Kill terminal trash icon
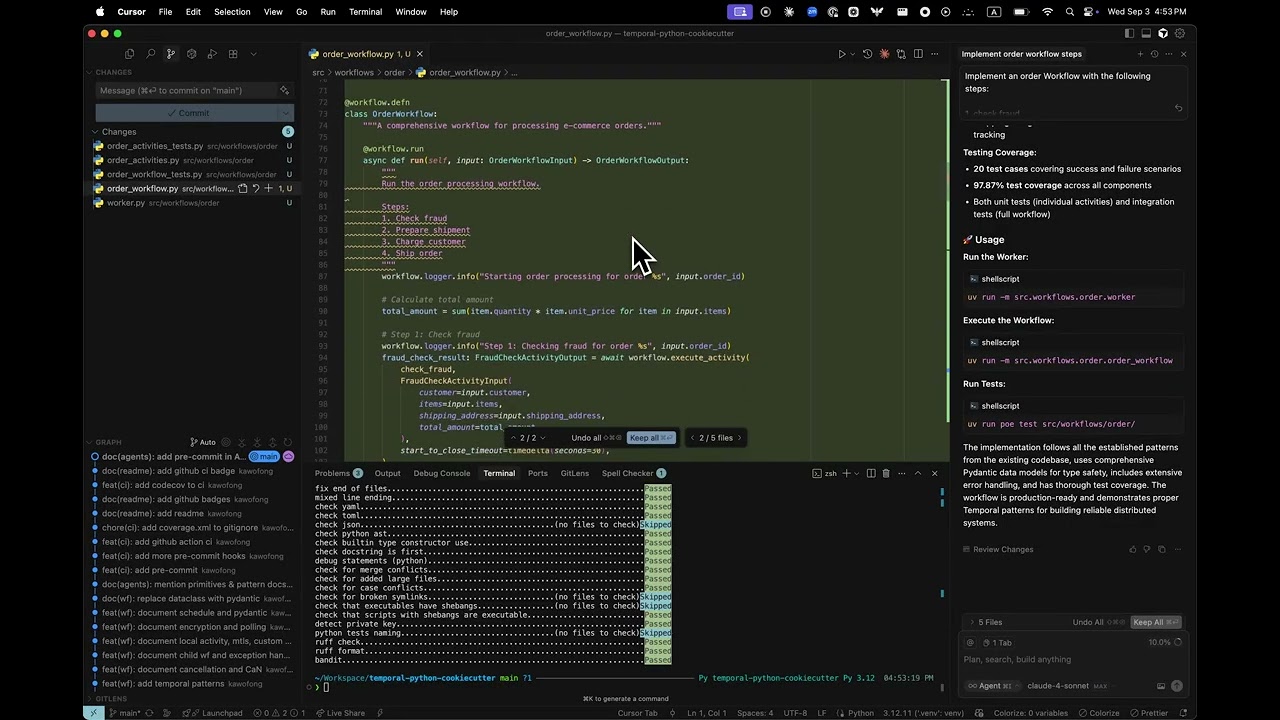 886,473
